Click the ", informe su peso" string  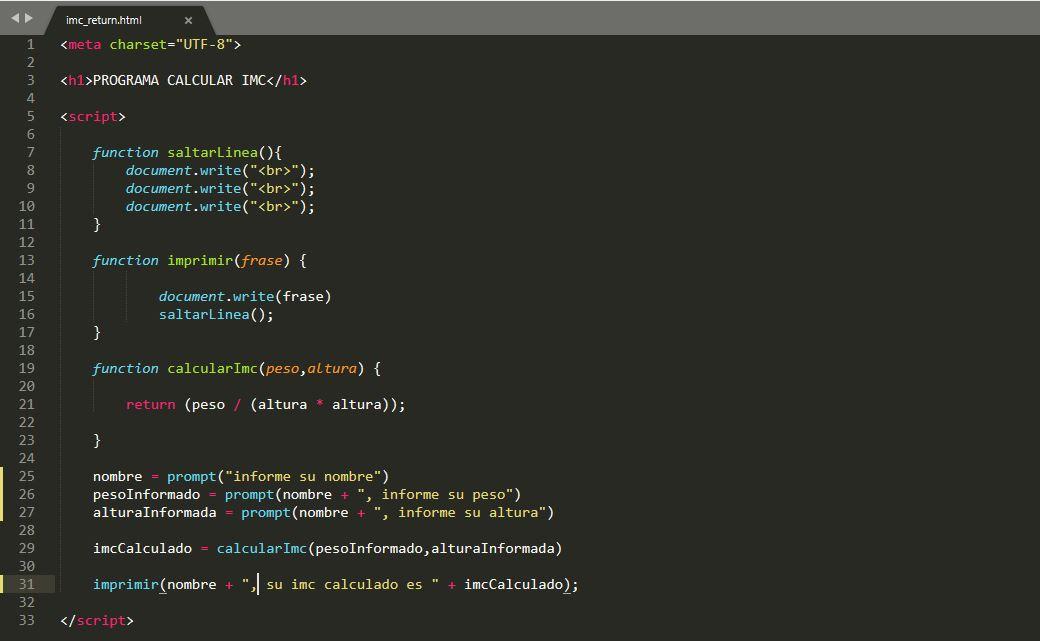pos(435,494)
